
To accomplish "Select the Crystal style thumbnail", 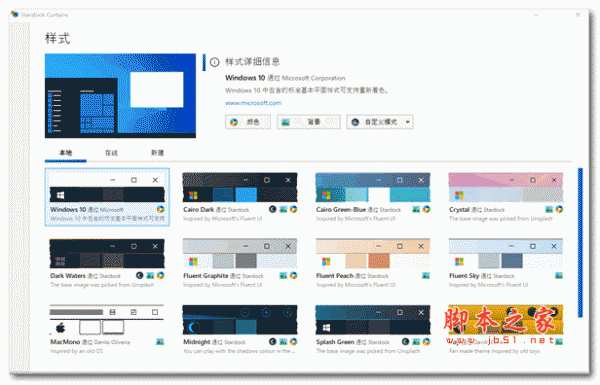I will tap(505, 188).
